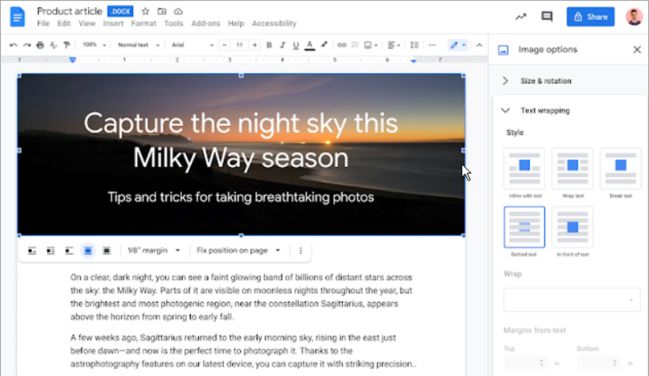Undo the last action
Image resolution: width=649 pixels, height=376 pixels.
click(x=13, y=45)
